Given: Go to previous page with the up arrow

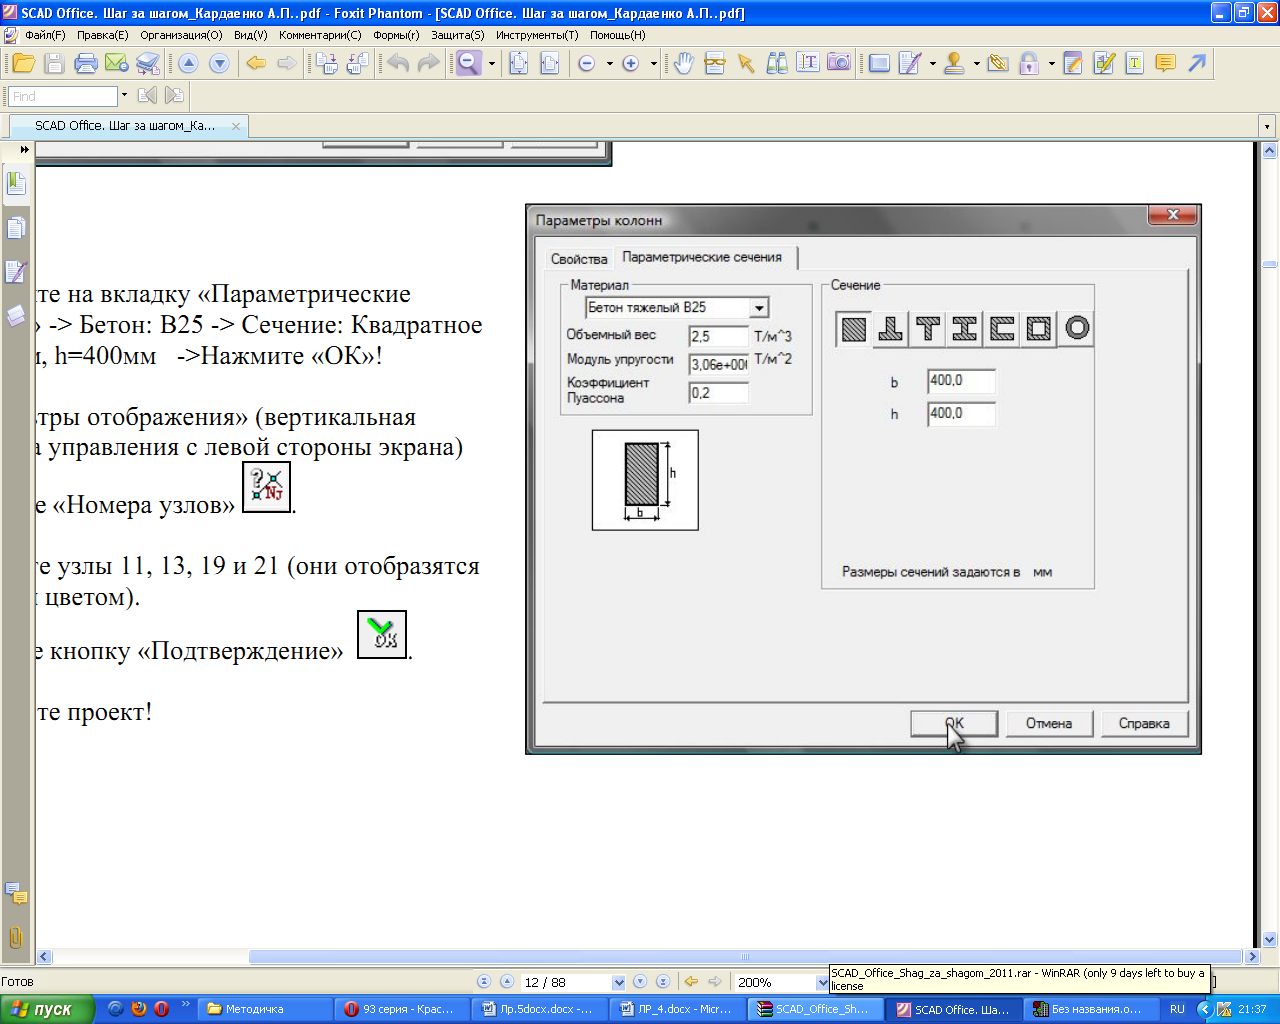Looking at the screenshot, I should [x=188, y=63].
